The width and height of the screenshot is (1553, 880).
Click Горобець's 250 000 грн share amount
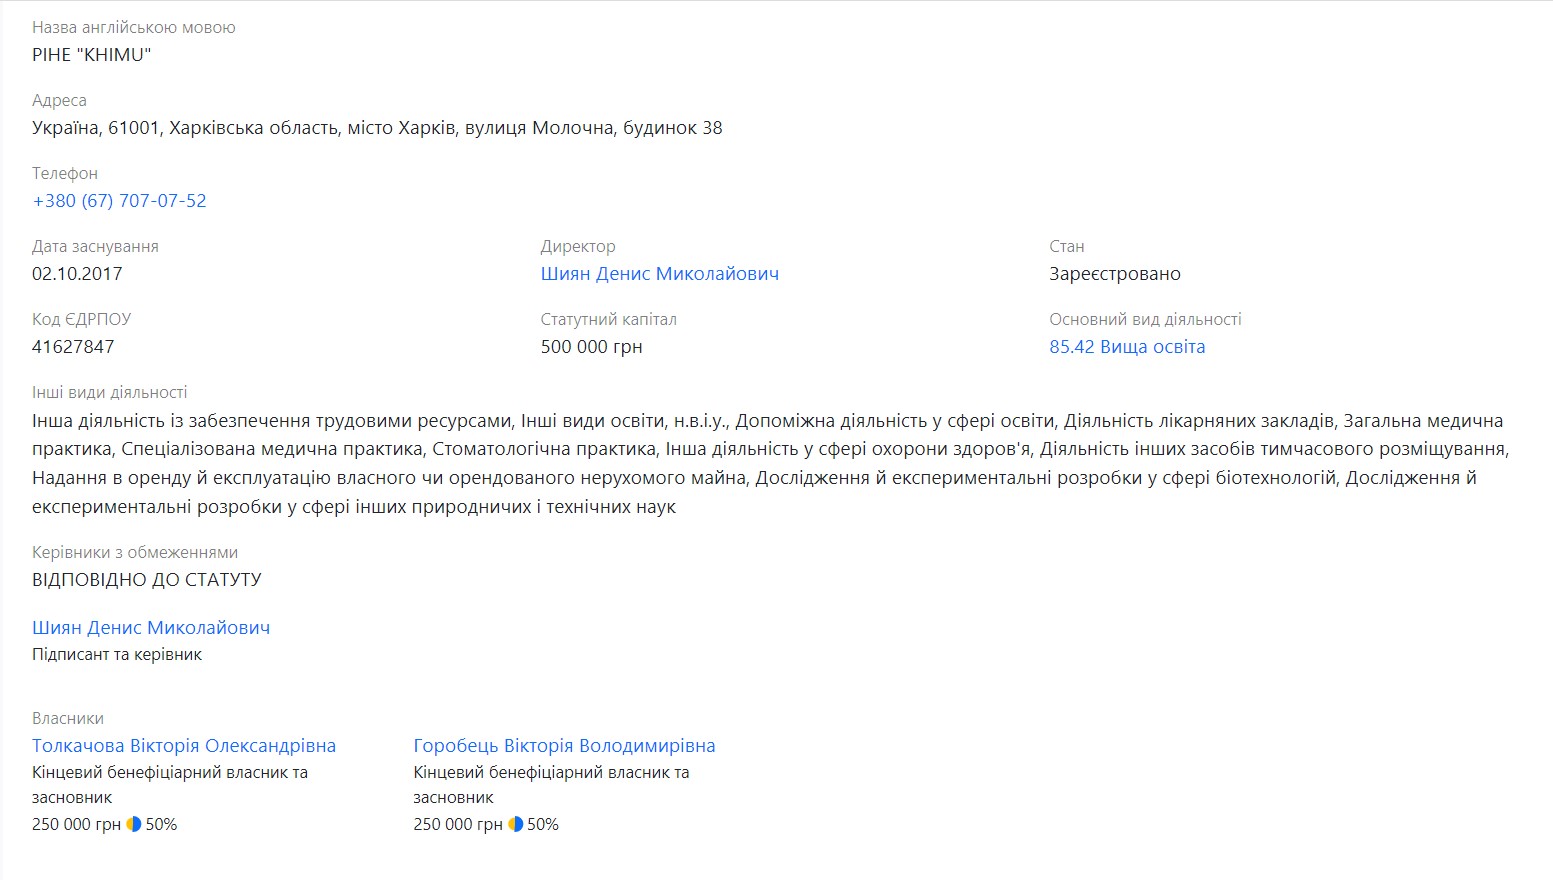coord(457,824)
